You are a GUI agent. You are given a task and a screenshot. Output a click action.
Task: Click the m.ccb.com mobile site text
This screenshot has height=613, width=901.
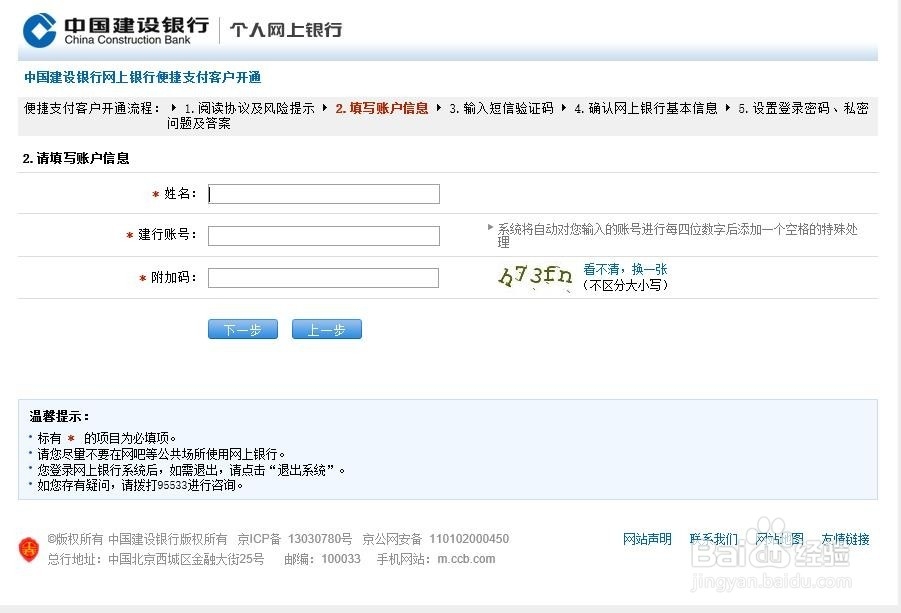tap(466, 558)
